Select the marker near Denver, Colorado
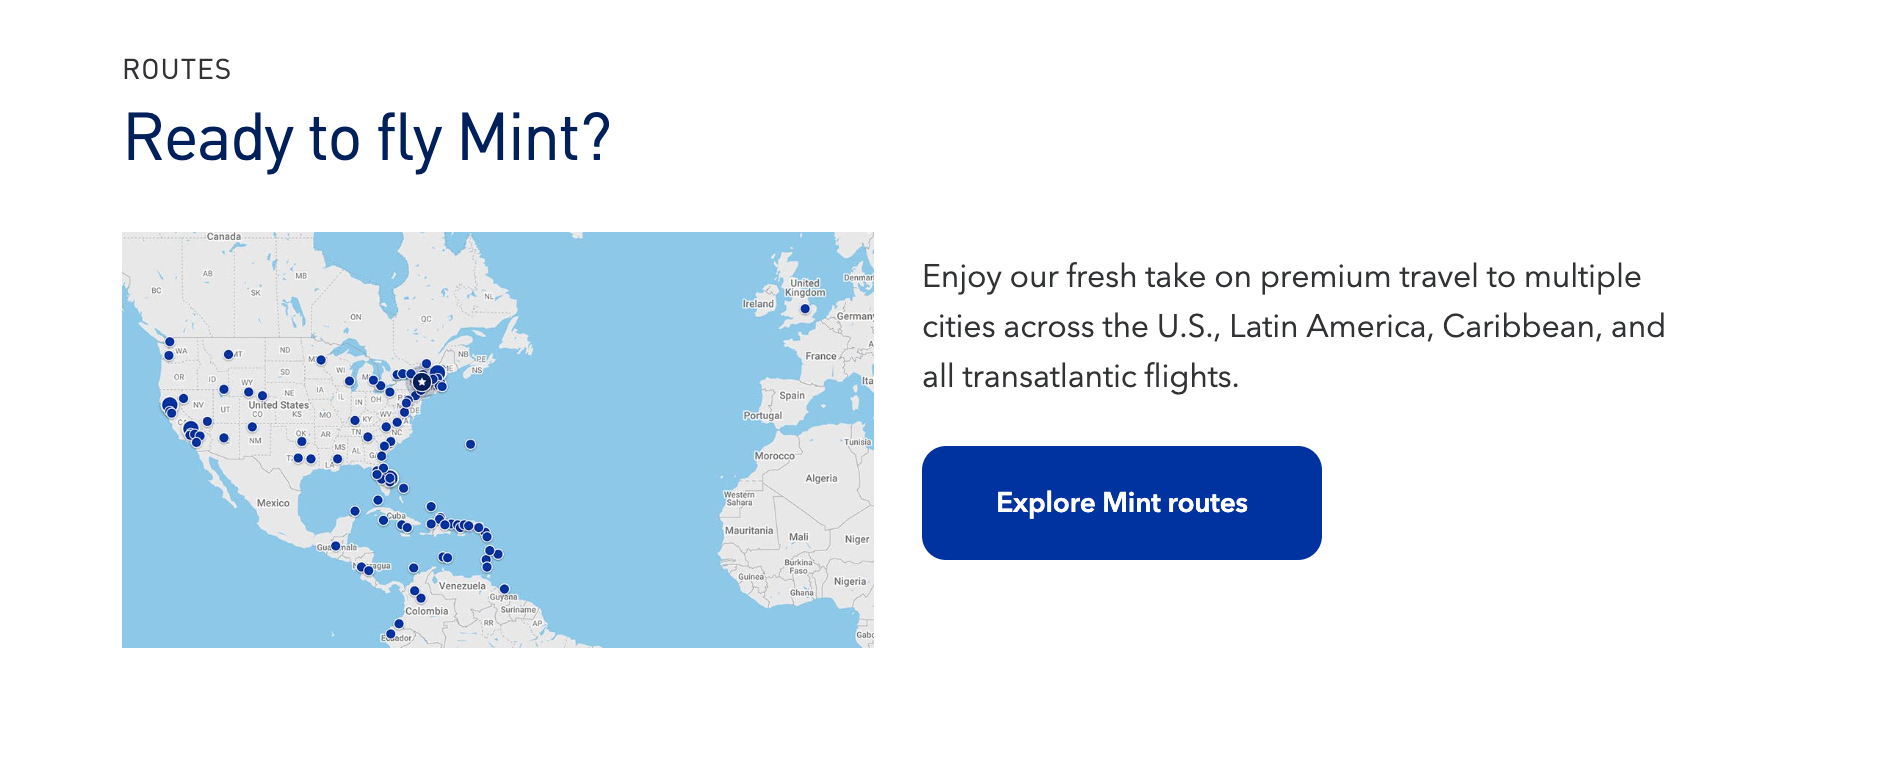 (x=261, y=394)
